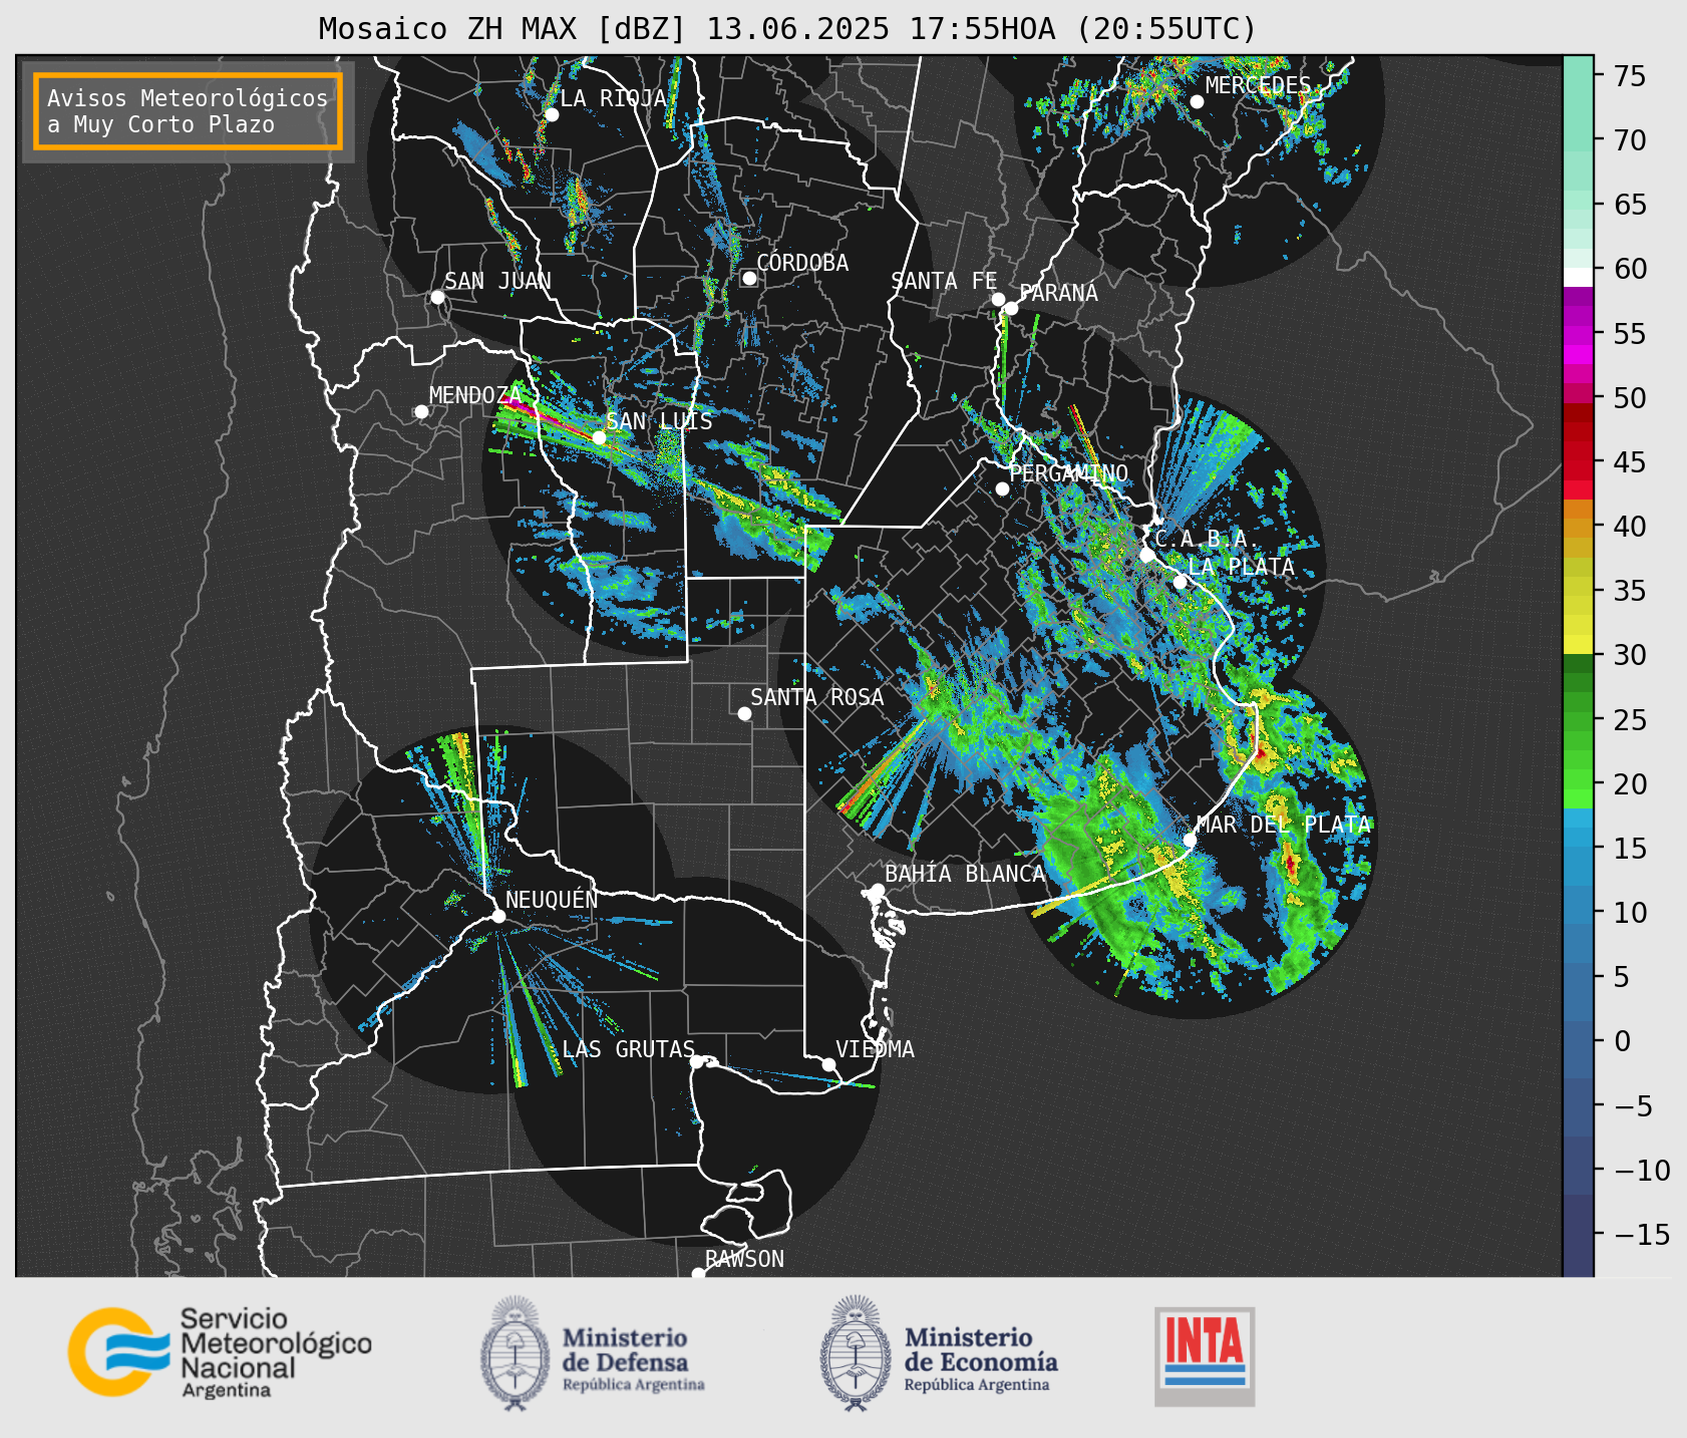Click the CÓRDOBA city marker dot
Viewport: 1687px width, 1438px height.
[749, 278]
